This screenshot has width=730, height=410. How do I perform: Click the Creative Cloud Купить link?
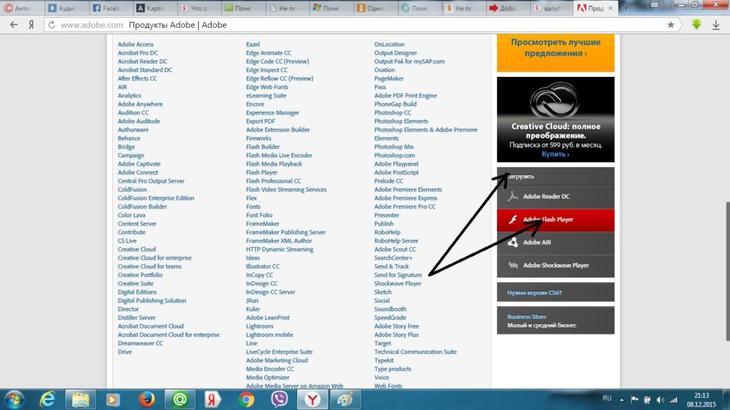point(554,154)
